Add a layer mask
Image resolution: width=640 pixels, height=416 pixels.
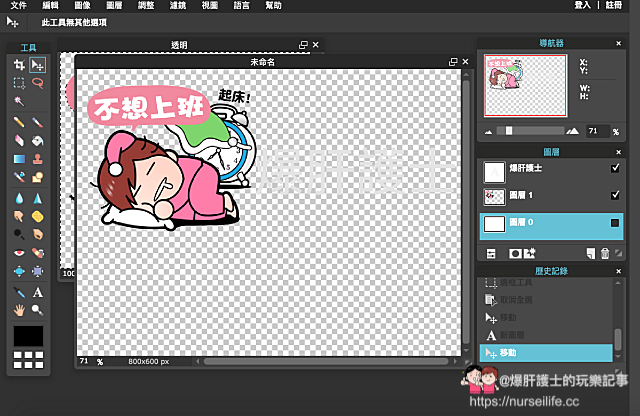coord(515,254)
